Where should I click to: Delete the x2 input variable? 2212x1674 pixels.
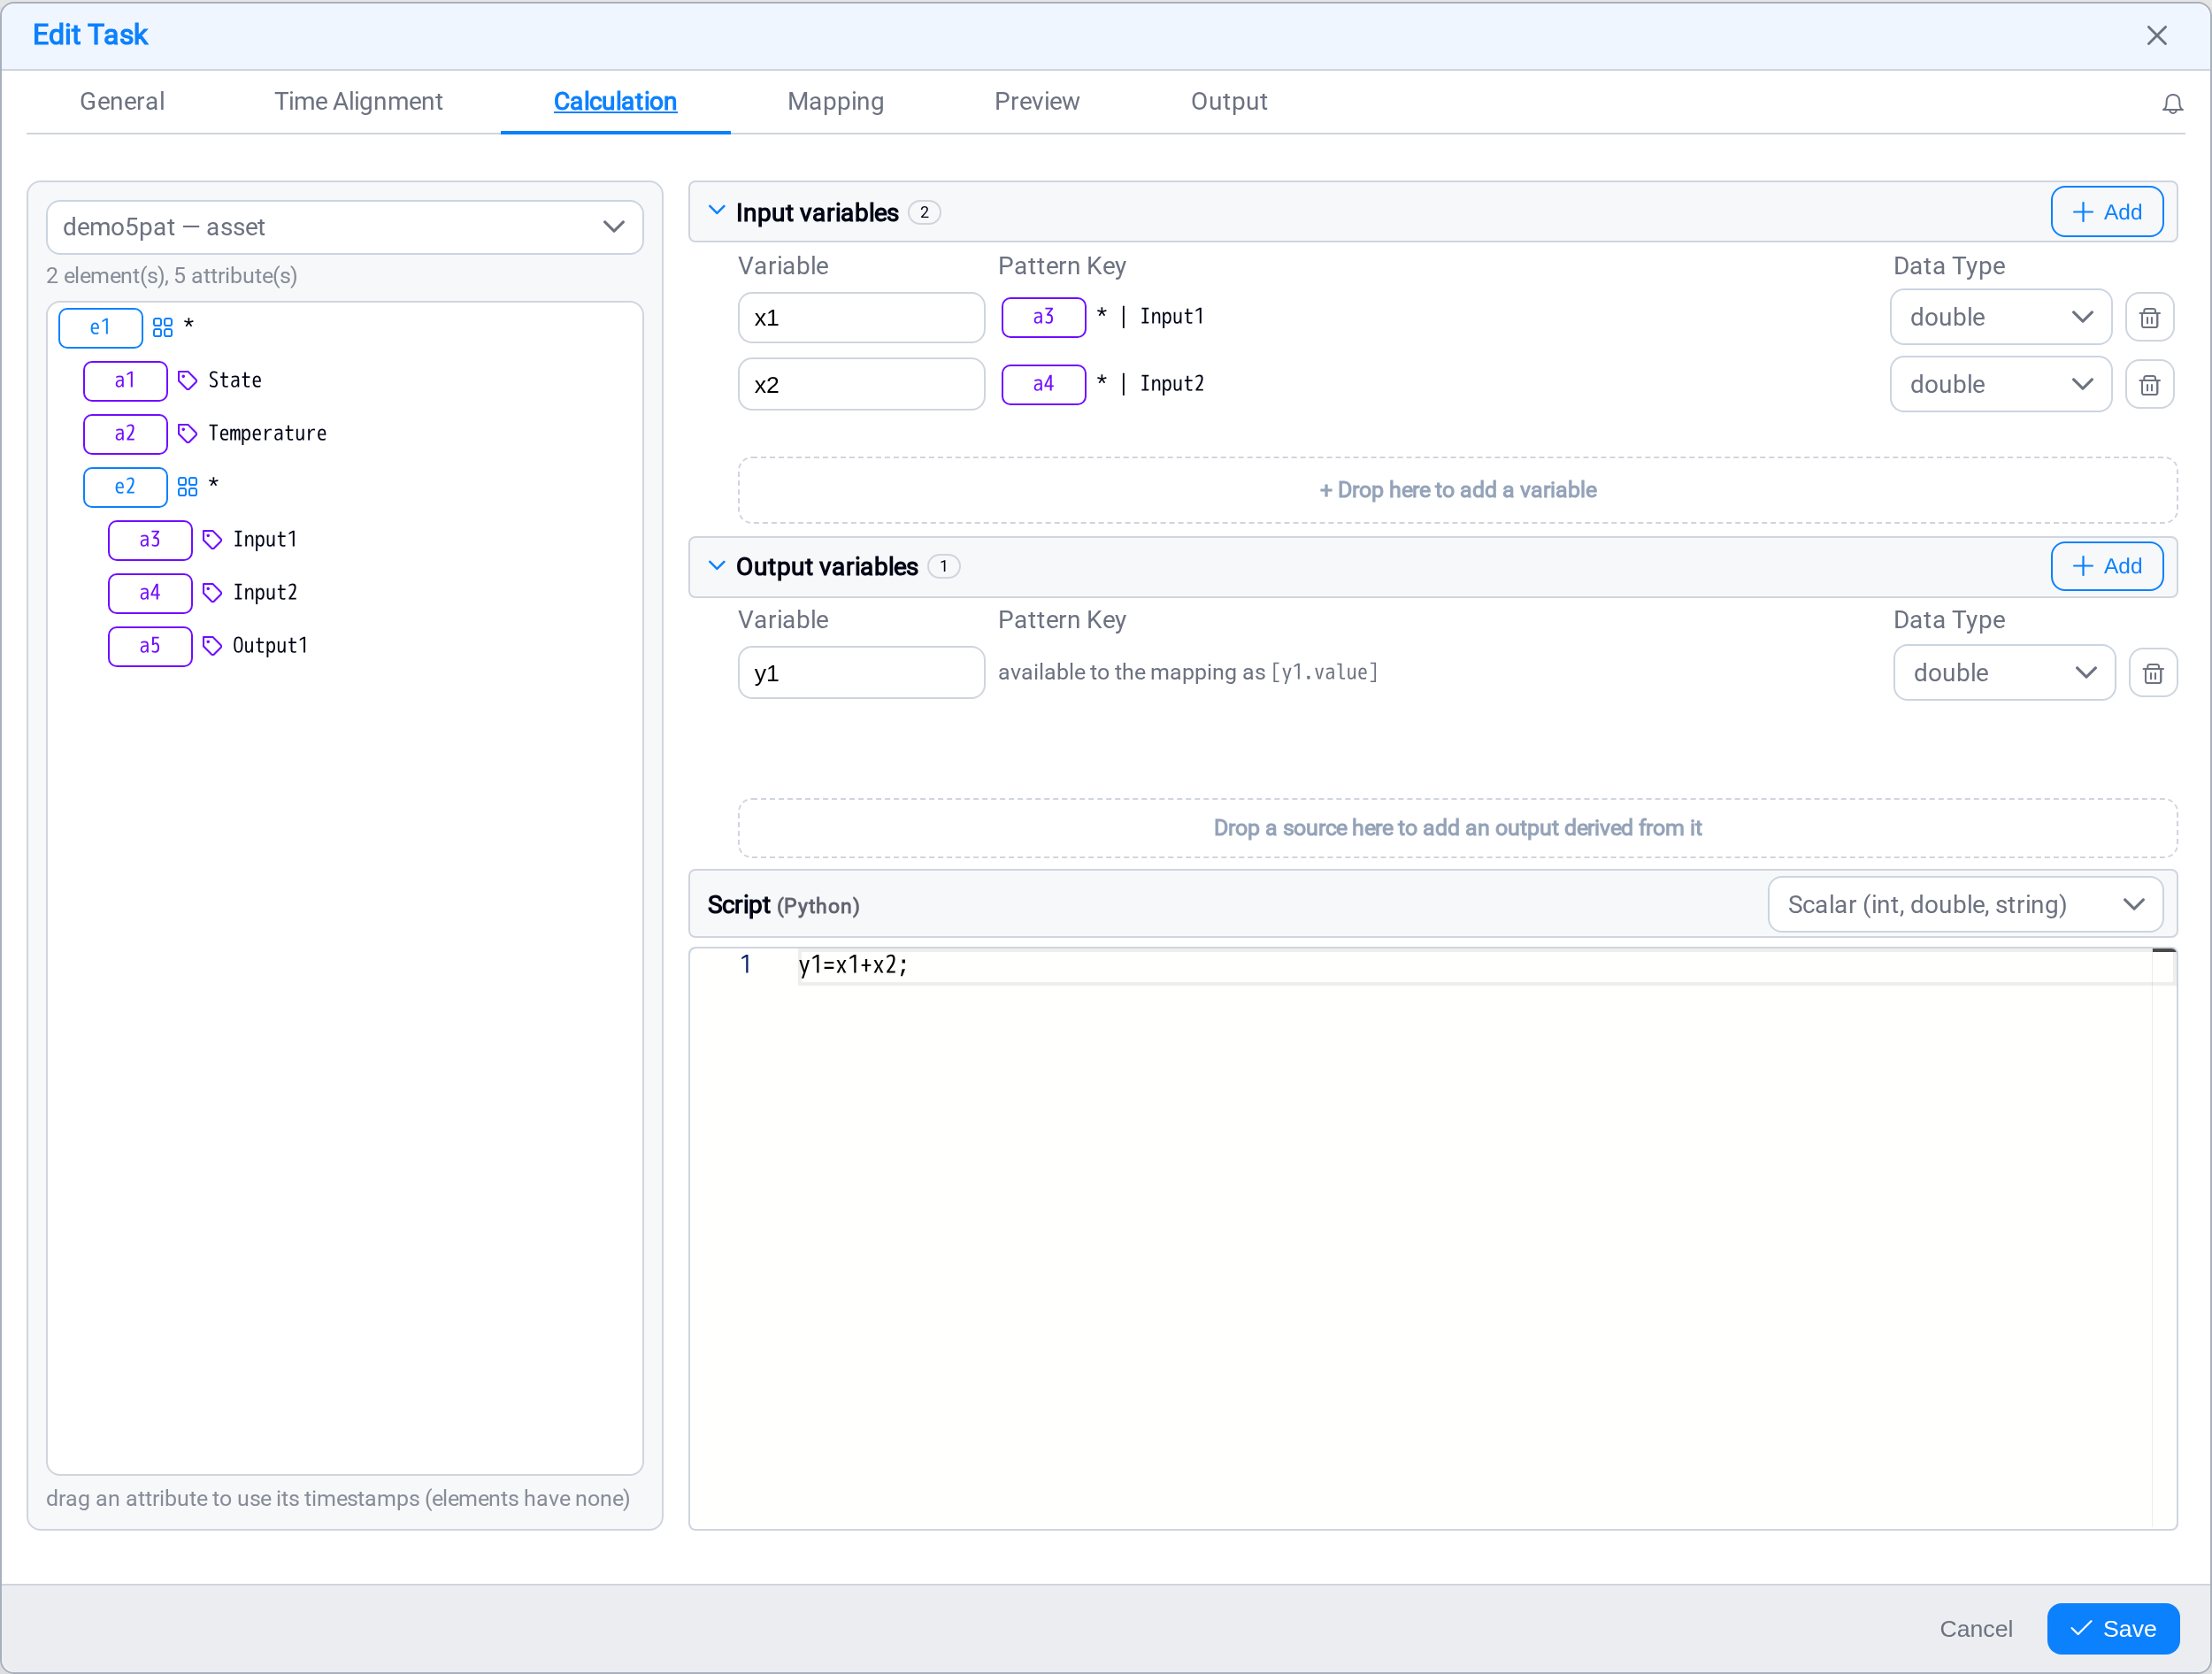point(2149,385)
